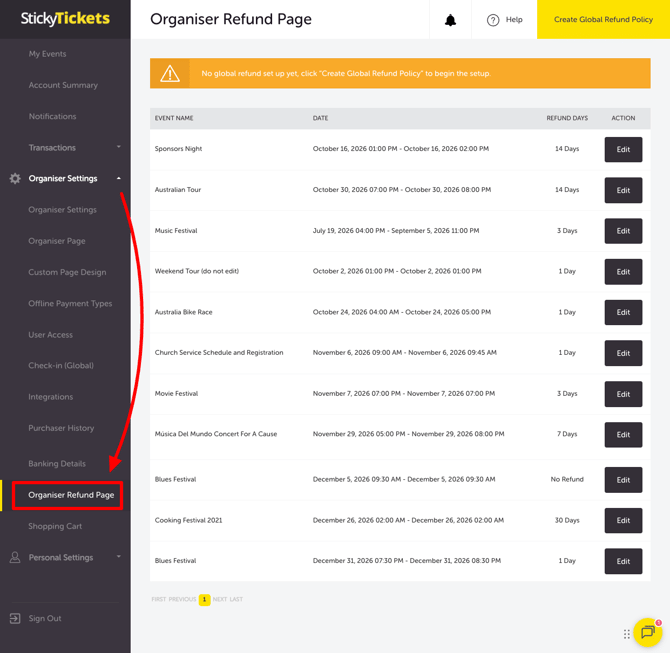Image resolution: width=670 pixels, height=653 pixels.
Task: Click the Sign Out door icon
Action: click(15, 618)
